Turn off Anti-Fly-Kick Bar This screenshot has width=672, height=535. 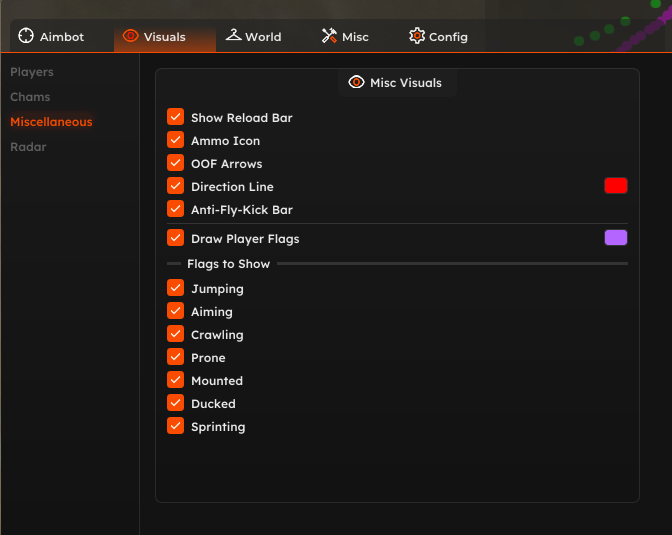pos(176,209)
